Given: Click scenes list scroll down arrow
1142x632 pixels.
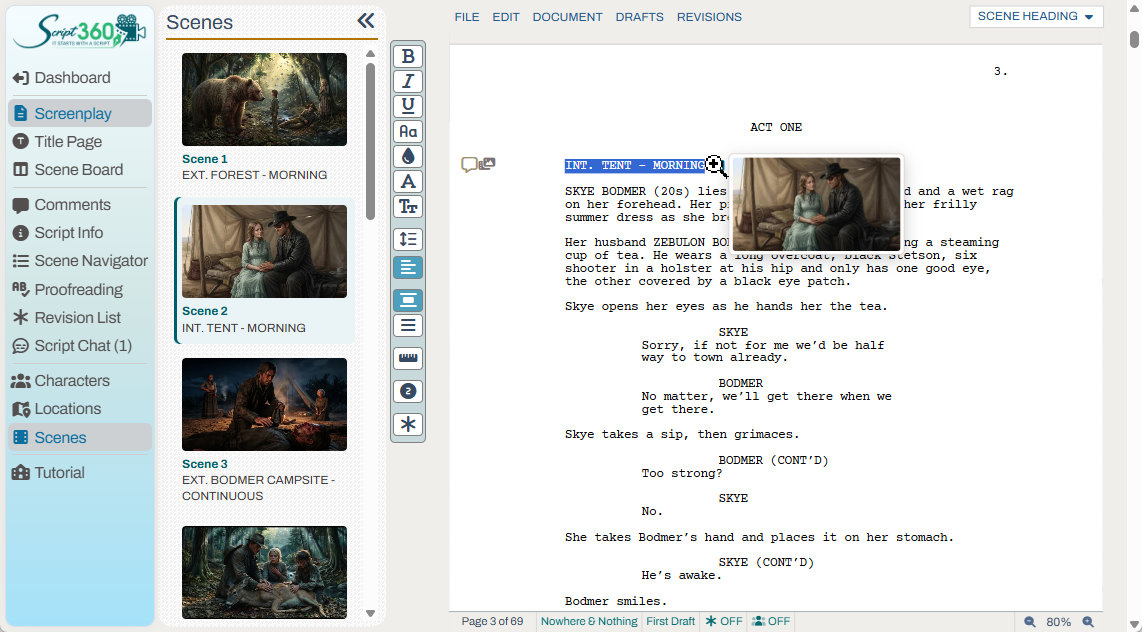Looking at the screenshot, I should (x=370, y=614).
